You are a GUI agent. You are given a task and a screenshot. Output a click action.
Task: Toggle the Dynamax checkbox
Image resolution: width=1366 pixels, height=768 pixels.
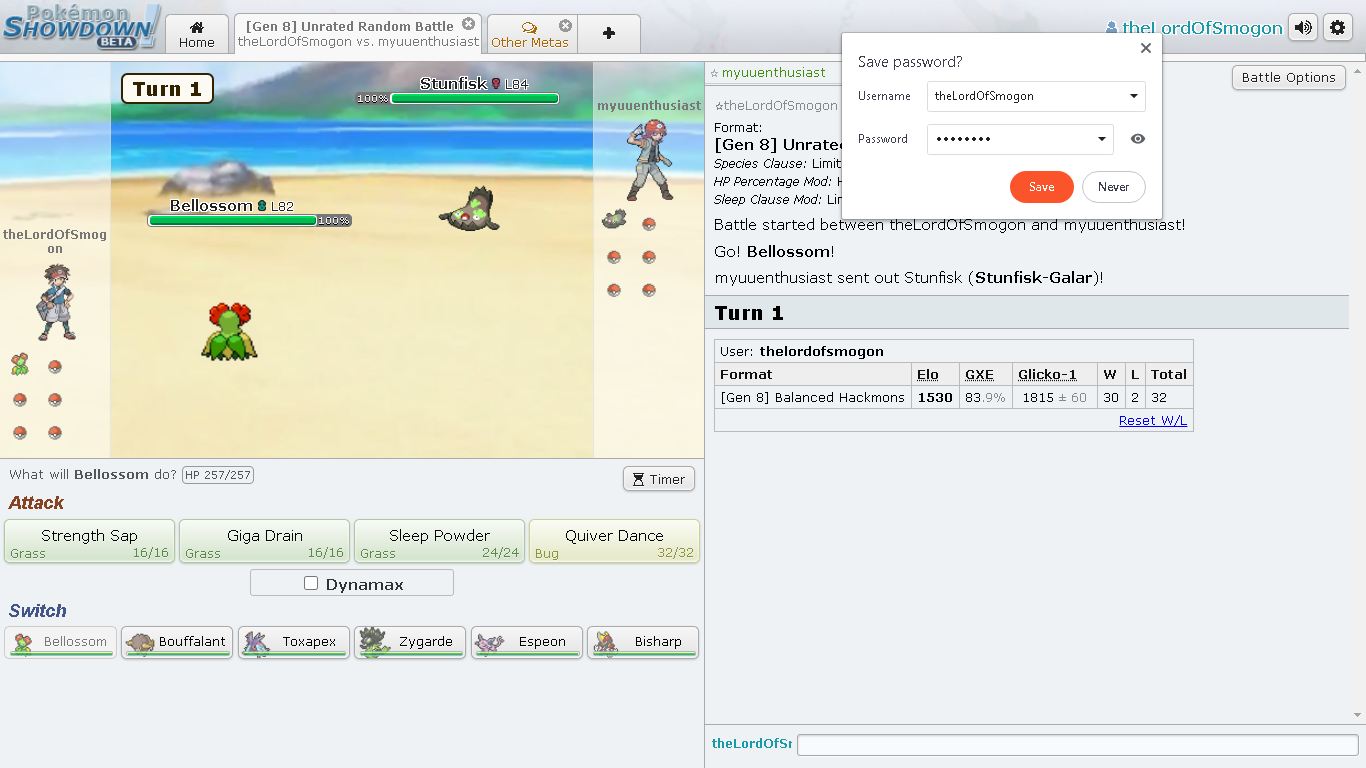(x=311, y=583)
